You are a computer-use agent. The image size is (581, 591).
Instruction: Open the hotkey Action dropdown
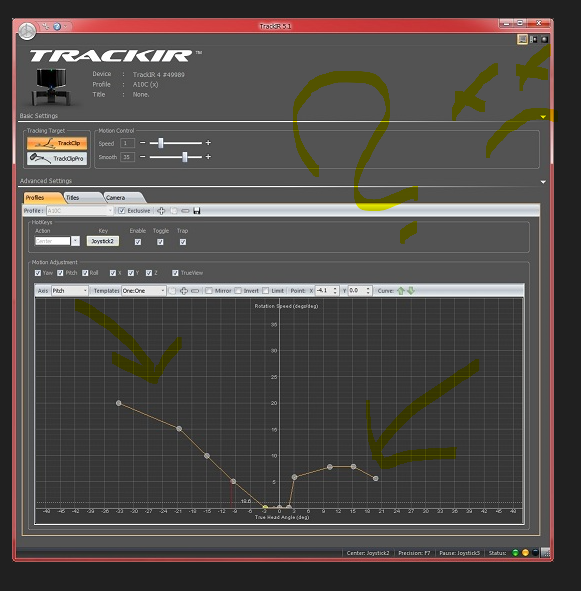[x=75, y=241]
